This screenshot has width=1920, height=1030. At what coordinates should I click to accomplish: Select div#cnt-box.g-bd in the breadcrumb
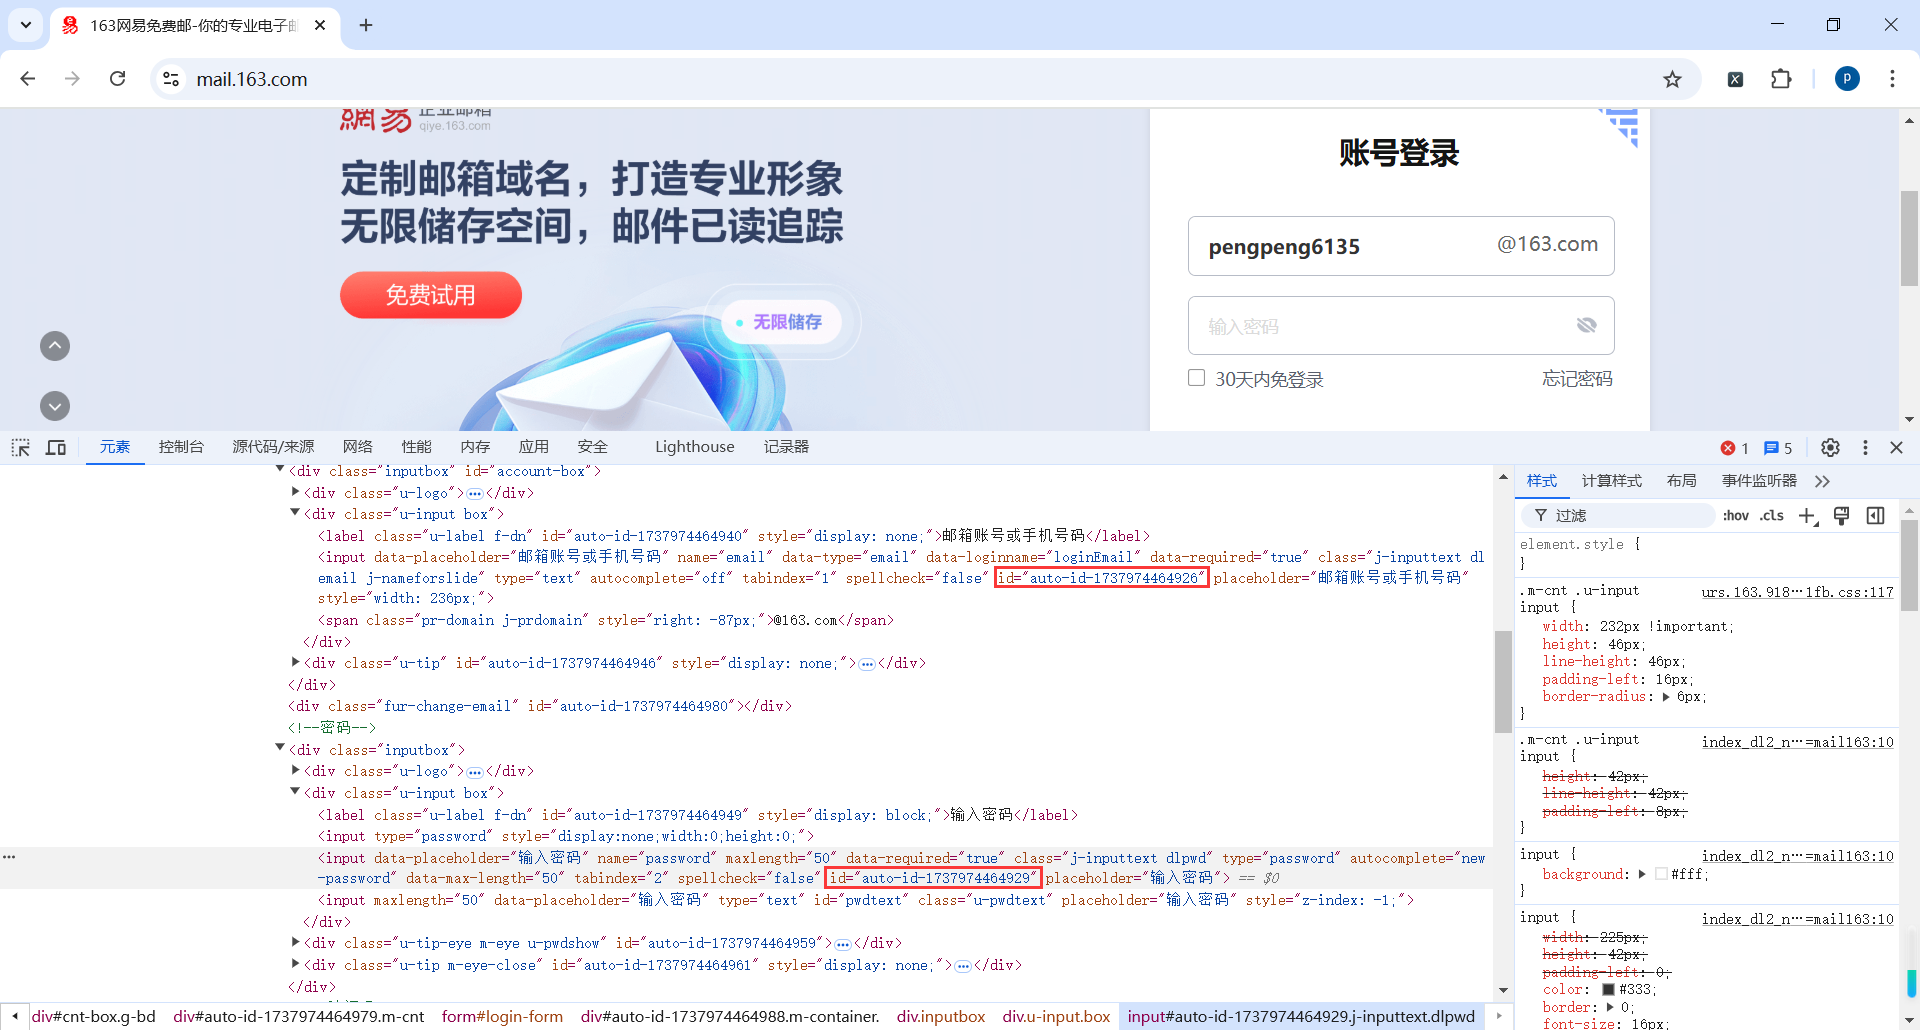[x=94, y=1017]
